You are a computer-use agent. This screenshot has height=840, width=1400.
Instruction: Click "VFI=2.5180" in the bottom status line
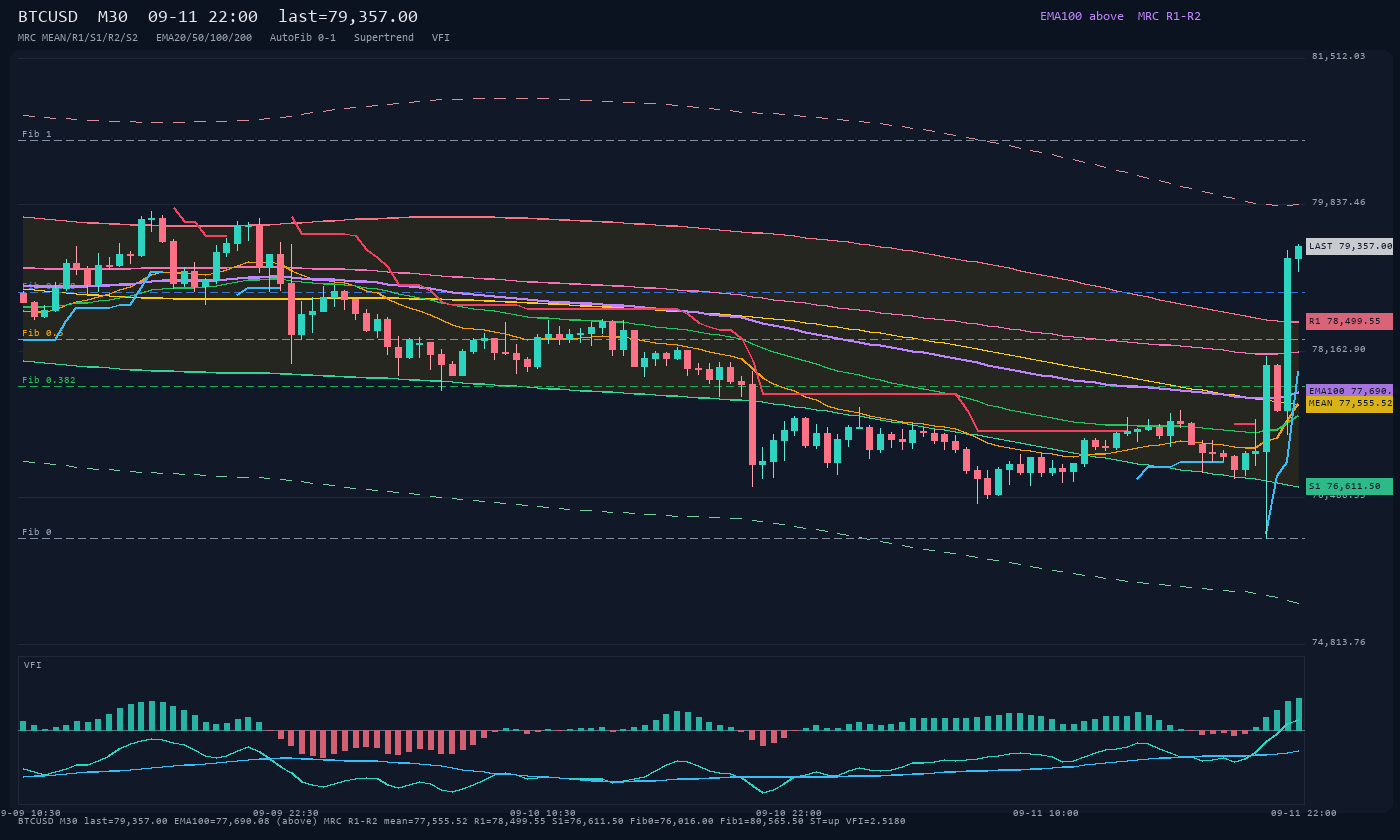pos(876,821)
